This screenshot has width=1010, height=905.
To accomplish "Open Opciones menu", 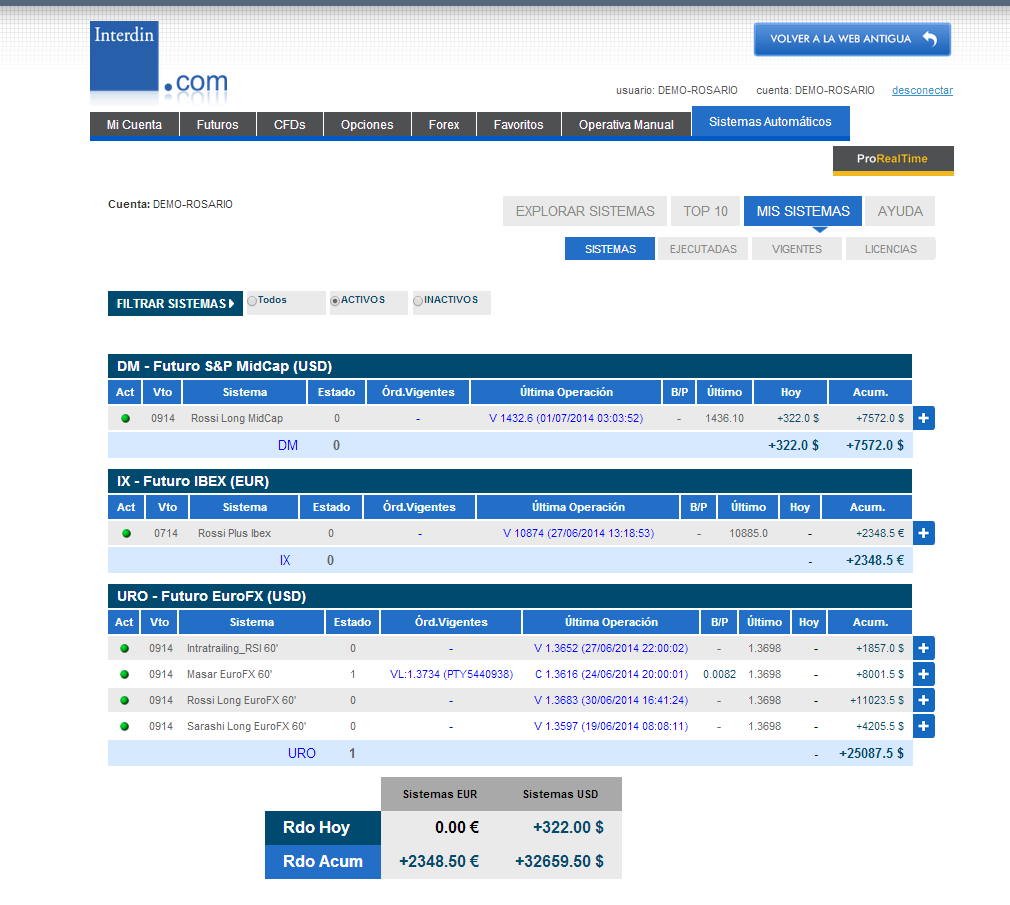I will tap(367, 125).
